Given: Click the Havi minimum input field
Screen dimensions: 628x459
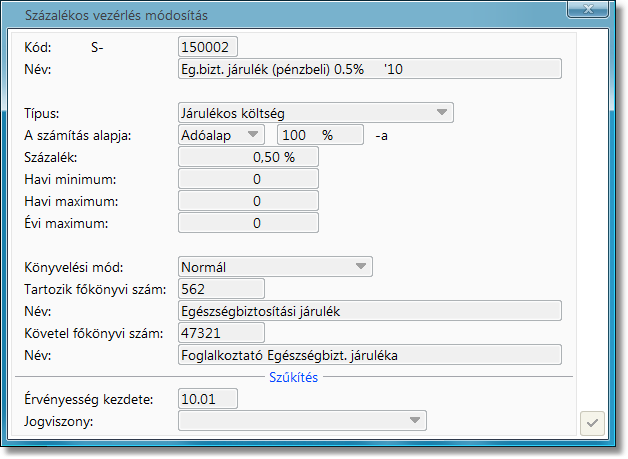Looking at the screenshot, I should (x=248, y=179).
